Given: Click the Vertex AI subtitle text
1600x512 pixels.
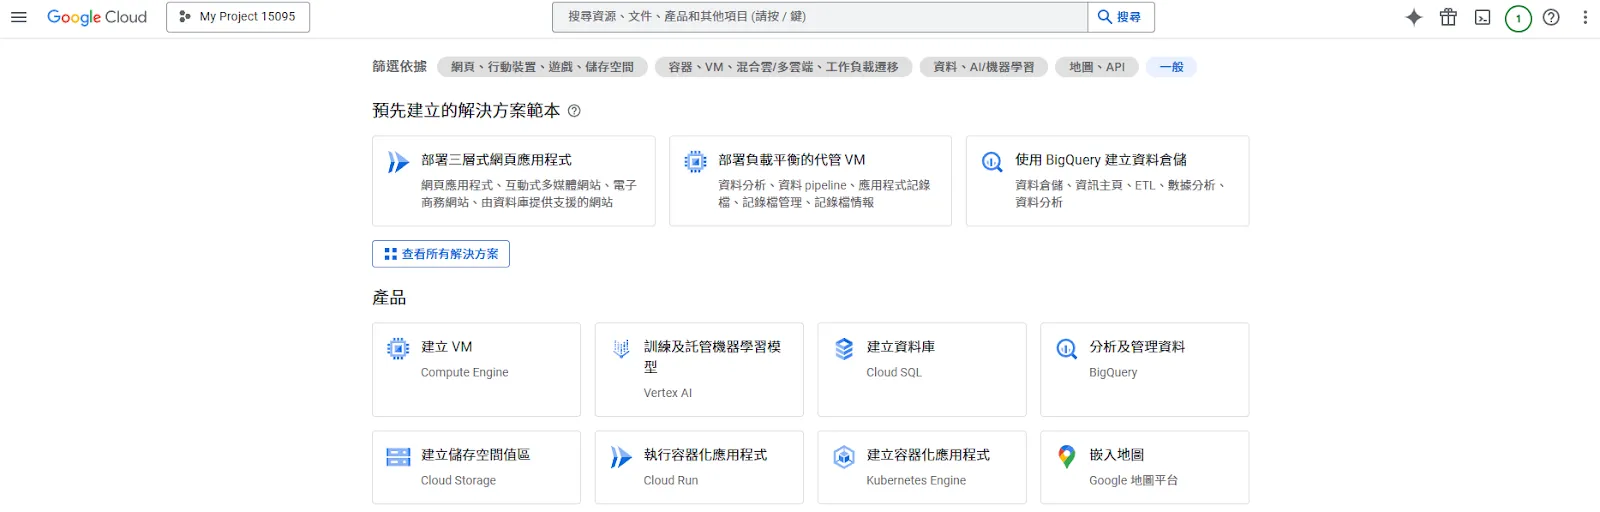Looking at the screenshot, I should point(668,393).
